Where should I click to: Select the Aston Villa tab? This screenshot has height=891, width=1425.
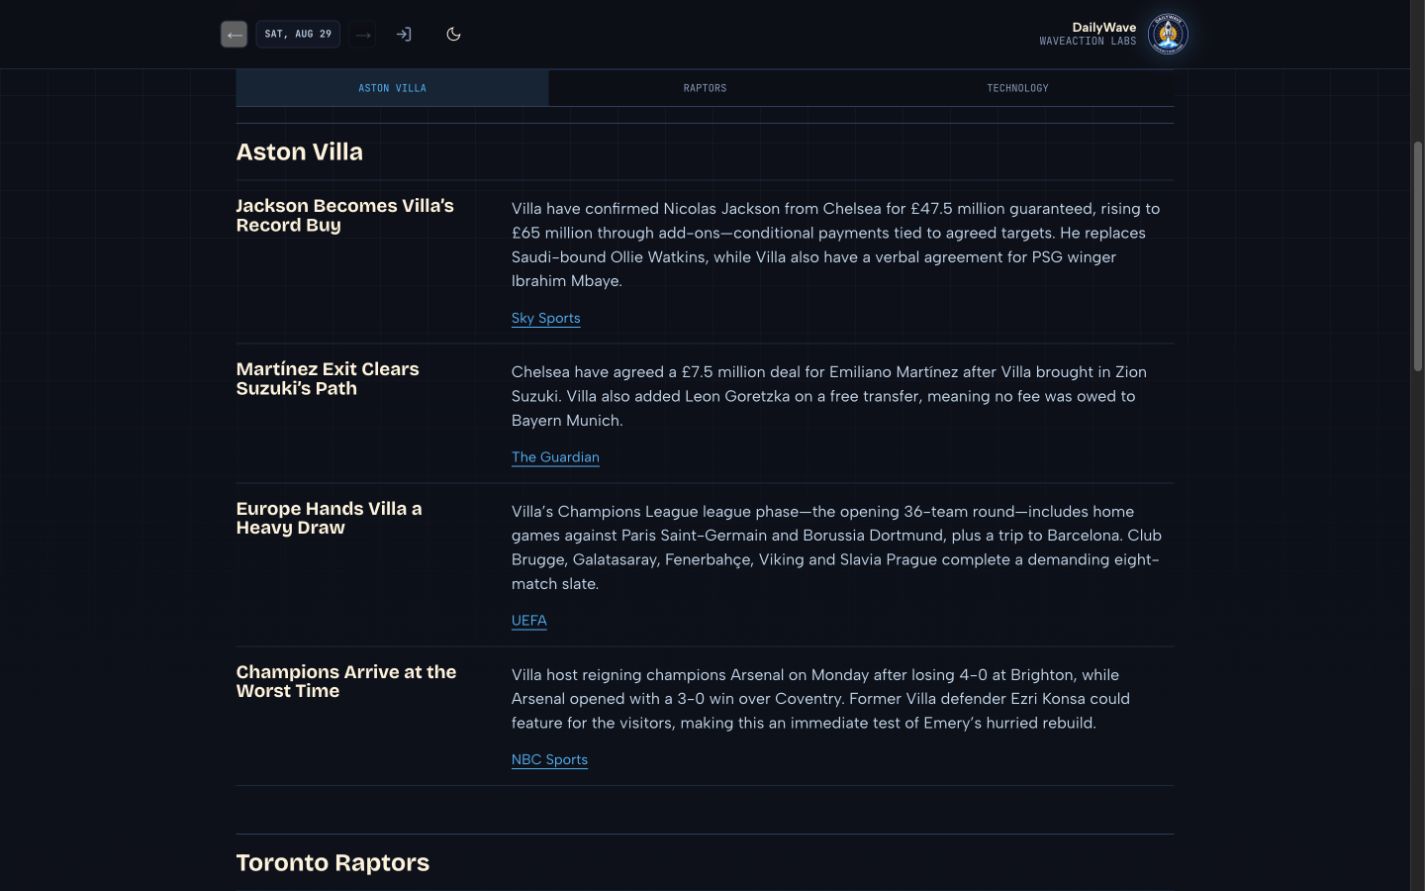click(x=392, y=88)
